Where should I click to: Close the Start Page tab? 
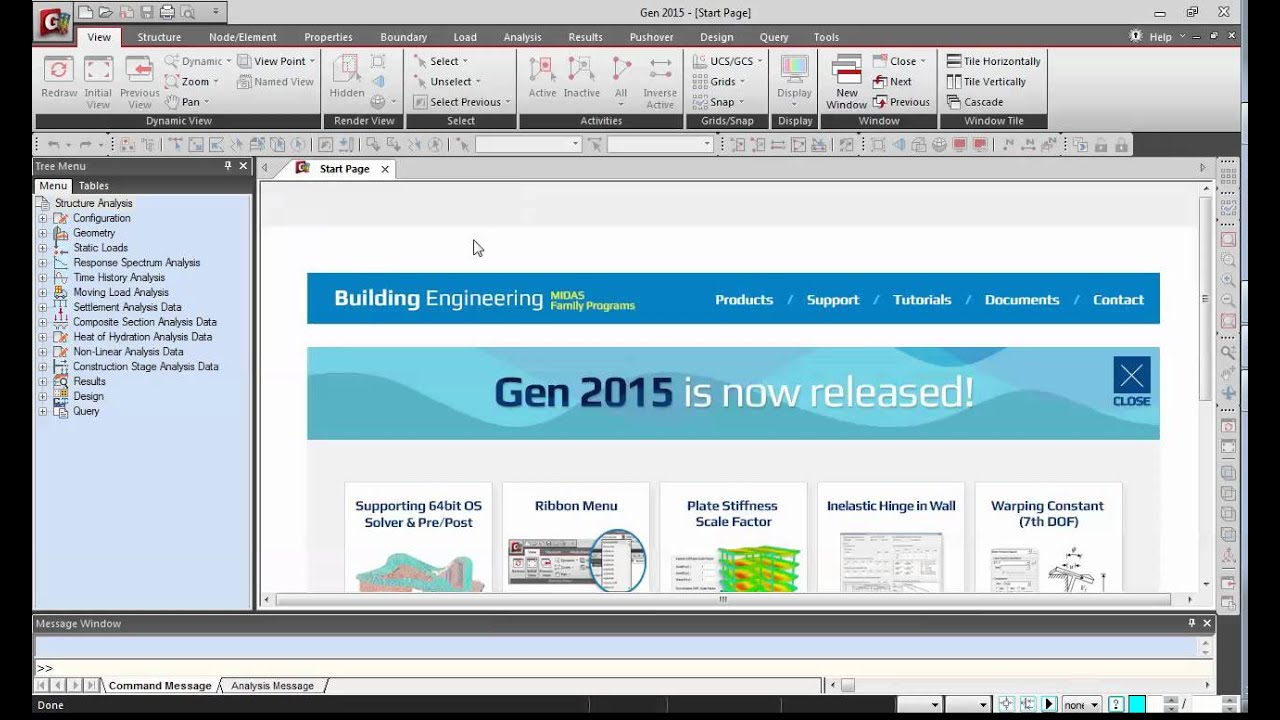click(x=384, y=169)
